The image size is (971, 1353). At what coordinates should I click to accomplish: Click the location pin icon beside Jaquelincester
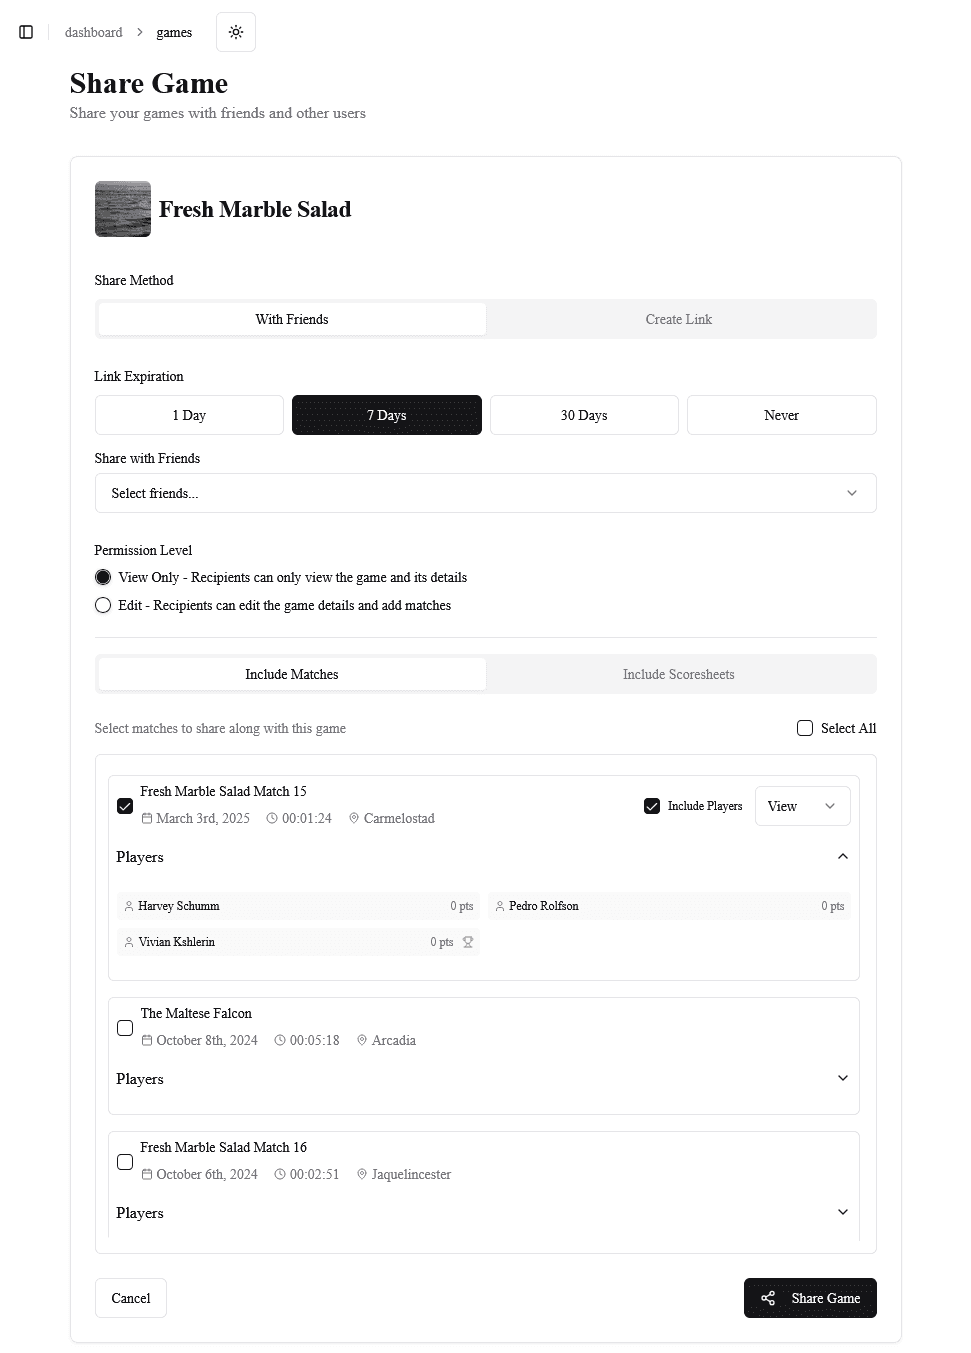pos(362,1174)
